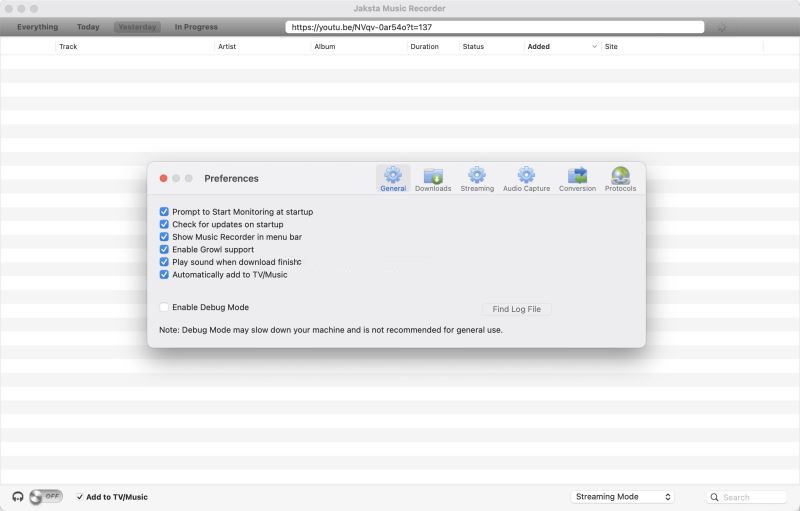Sort by the Added column header
The width and height of the screenshot is (800, 511).
pyautogui.click(x=538, y=46)
